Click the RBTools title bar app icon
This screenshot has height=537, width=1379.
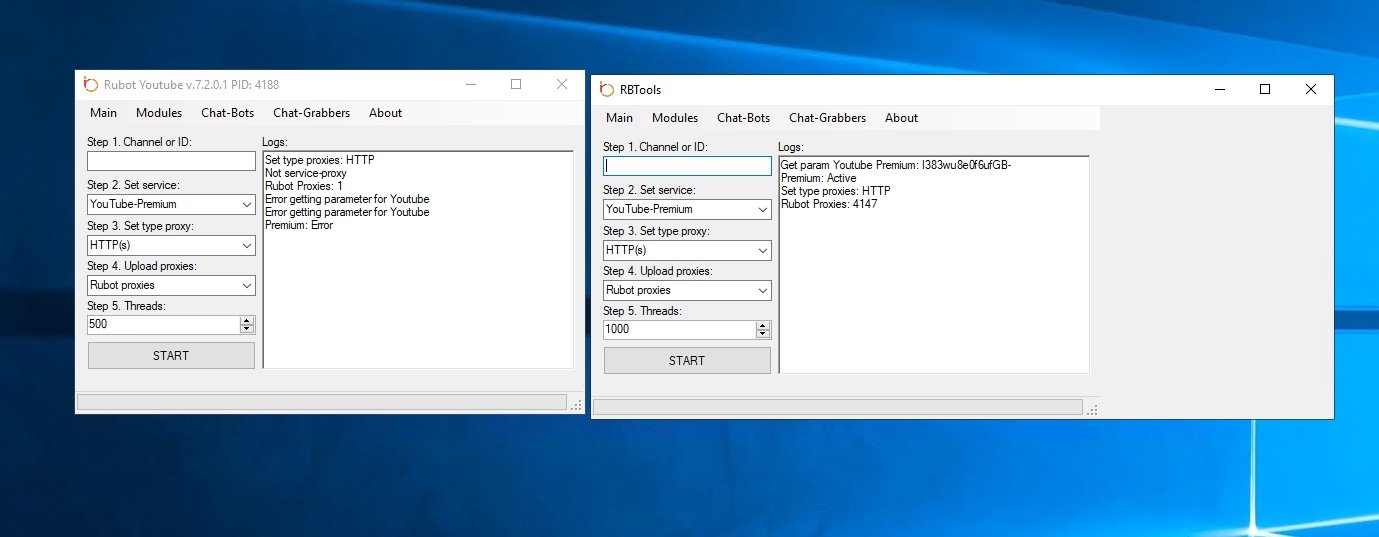pyautogui.click(x=606, y=90)
